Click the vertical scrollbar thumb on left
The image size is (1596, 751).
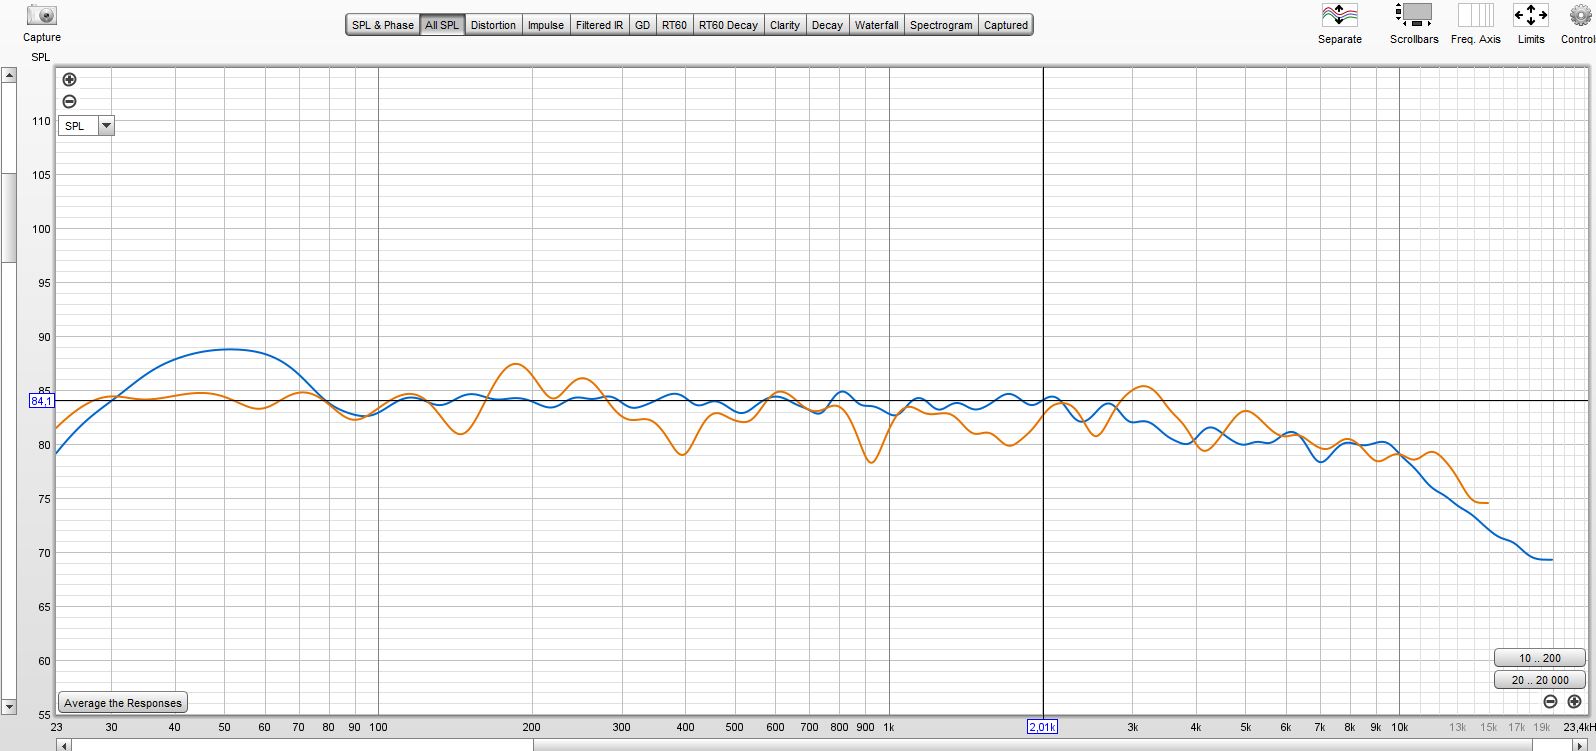click(x=8, y=217)
